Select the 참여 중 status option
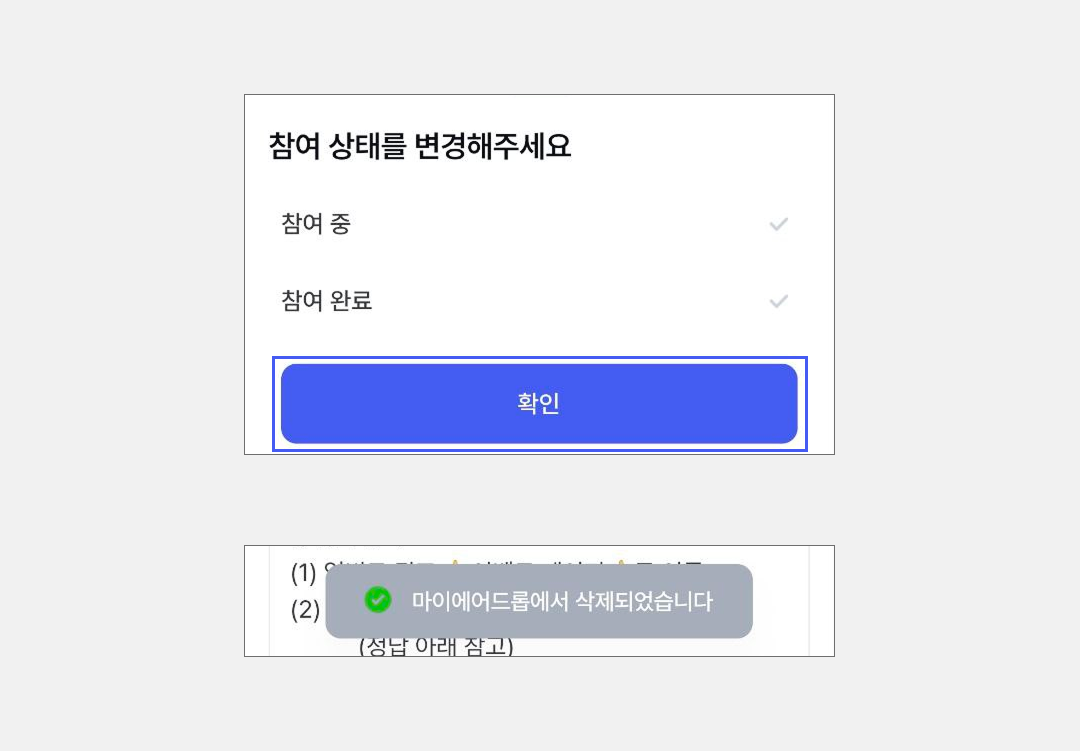This screenshot has height=751, width=1080. pos(538,224)
